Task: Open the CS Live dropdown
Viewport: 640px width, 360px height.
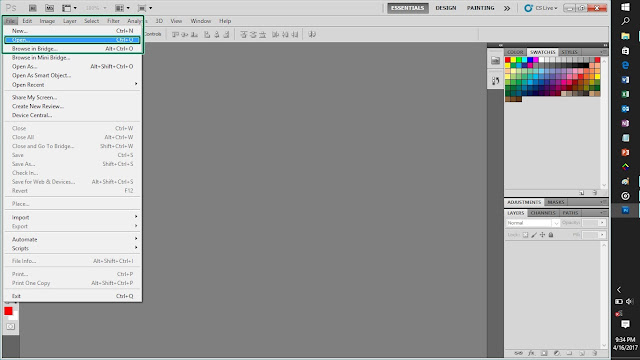Action: 541,8
